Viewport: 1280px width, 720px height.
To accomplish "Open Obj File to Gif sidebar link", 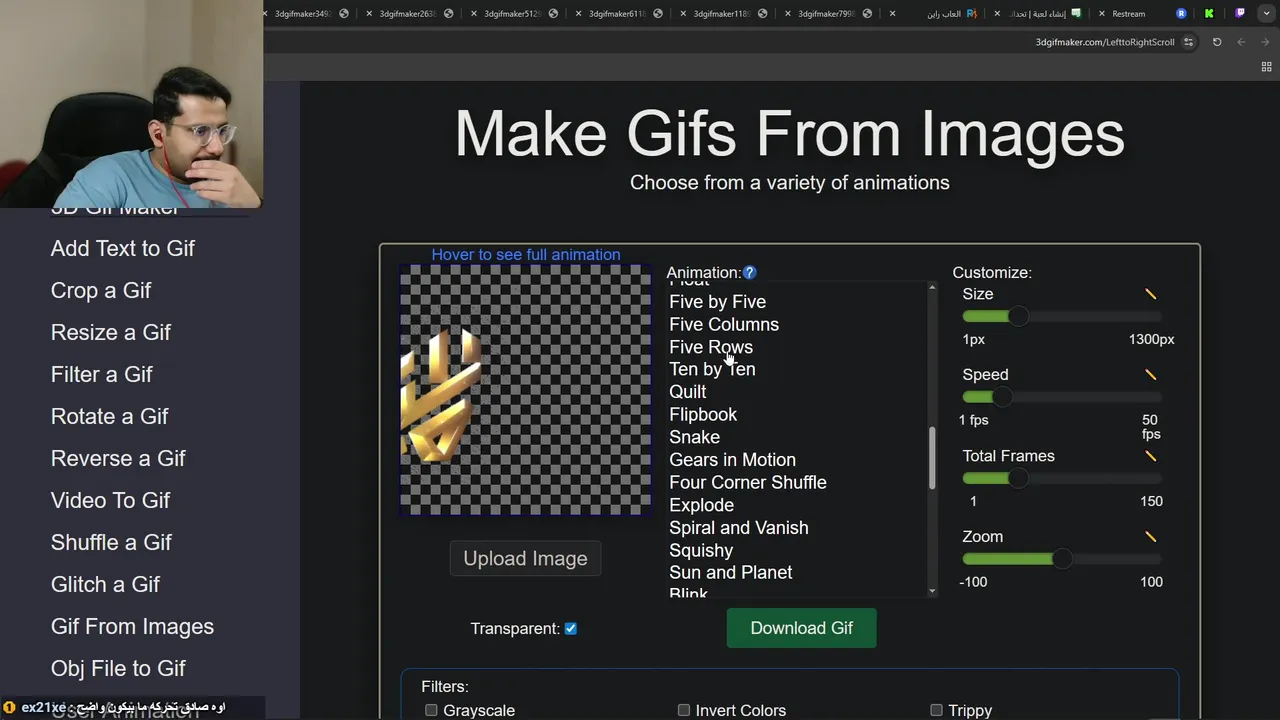I will coord(118,668).
